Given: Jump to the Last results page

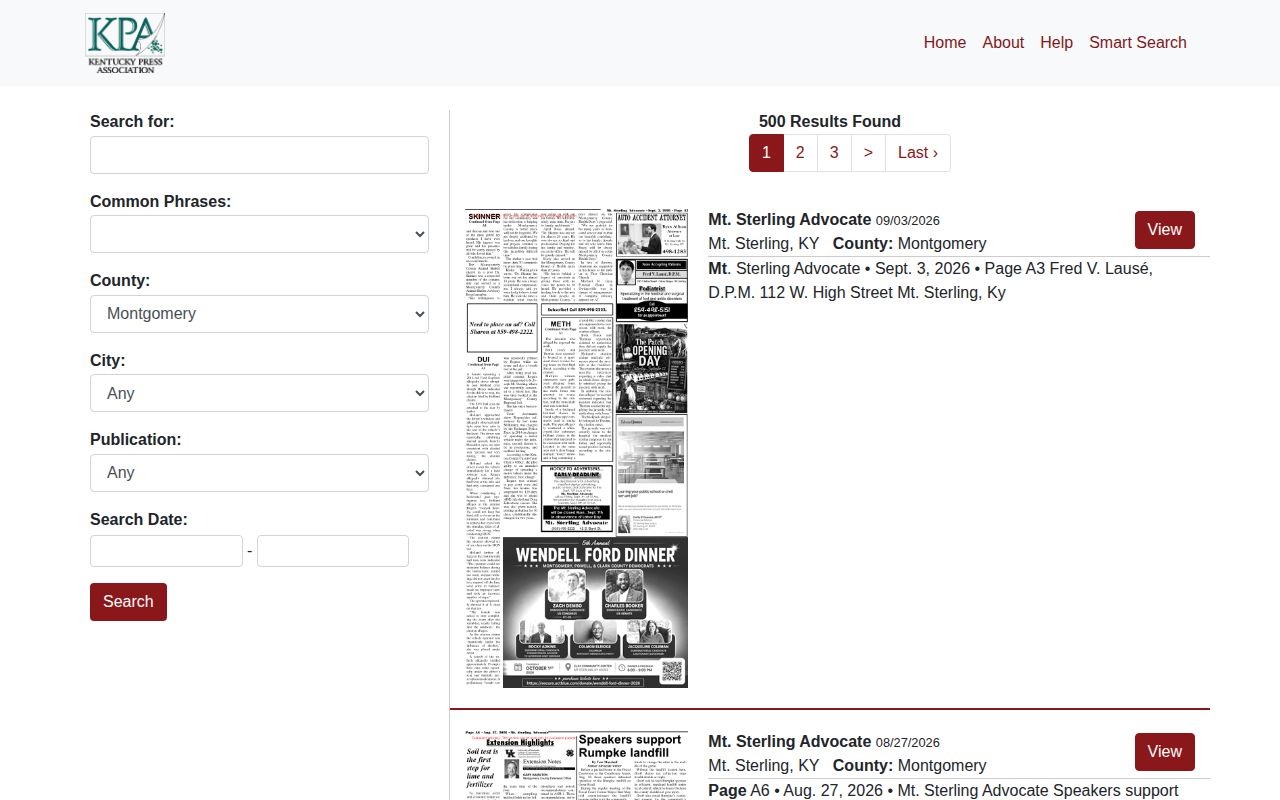Looking at the screenshot, I should tap(918, 153).
